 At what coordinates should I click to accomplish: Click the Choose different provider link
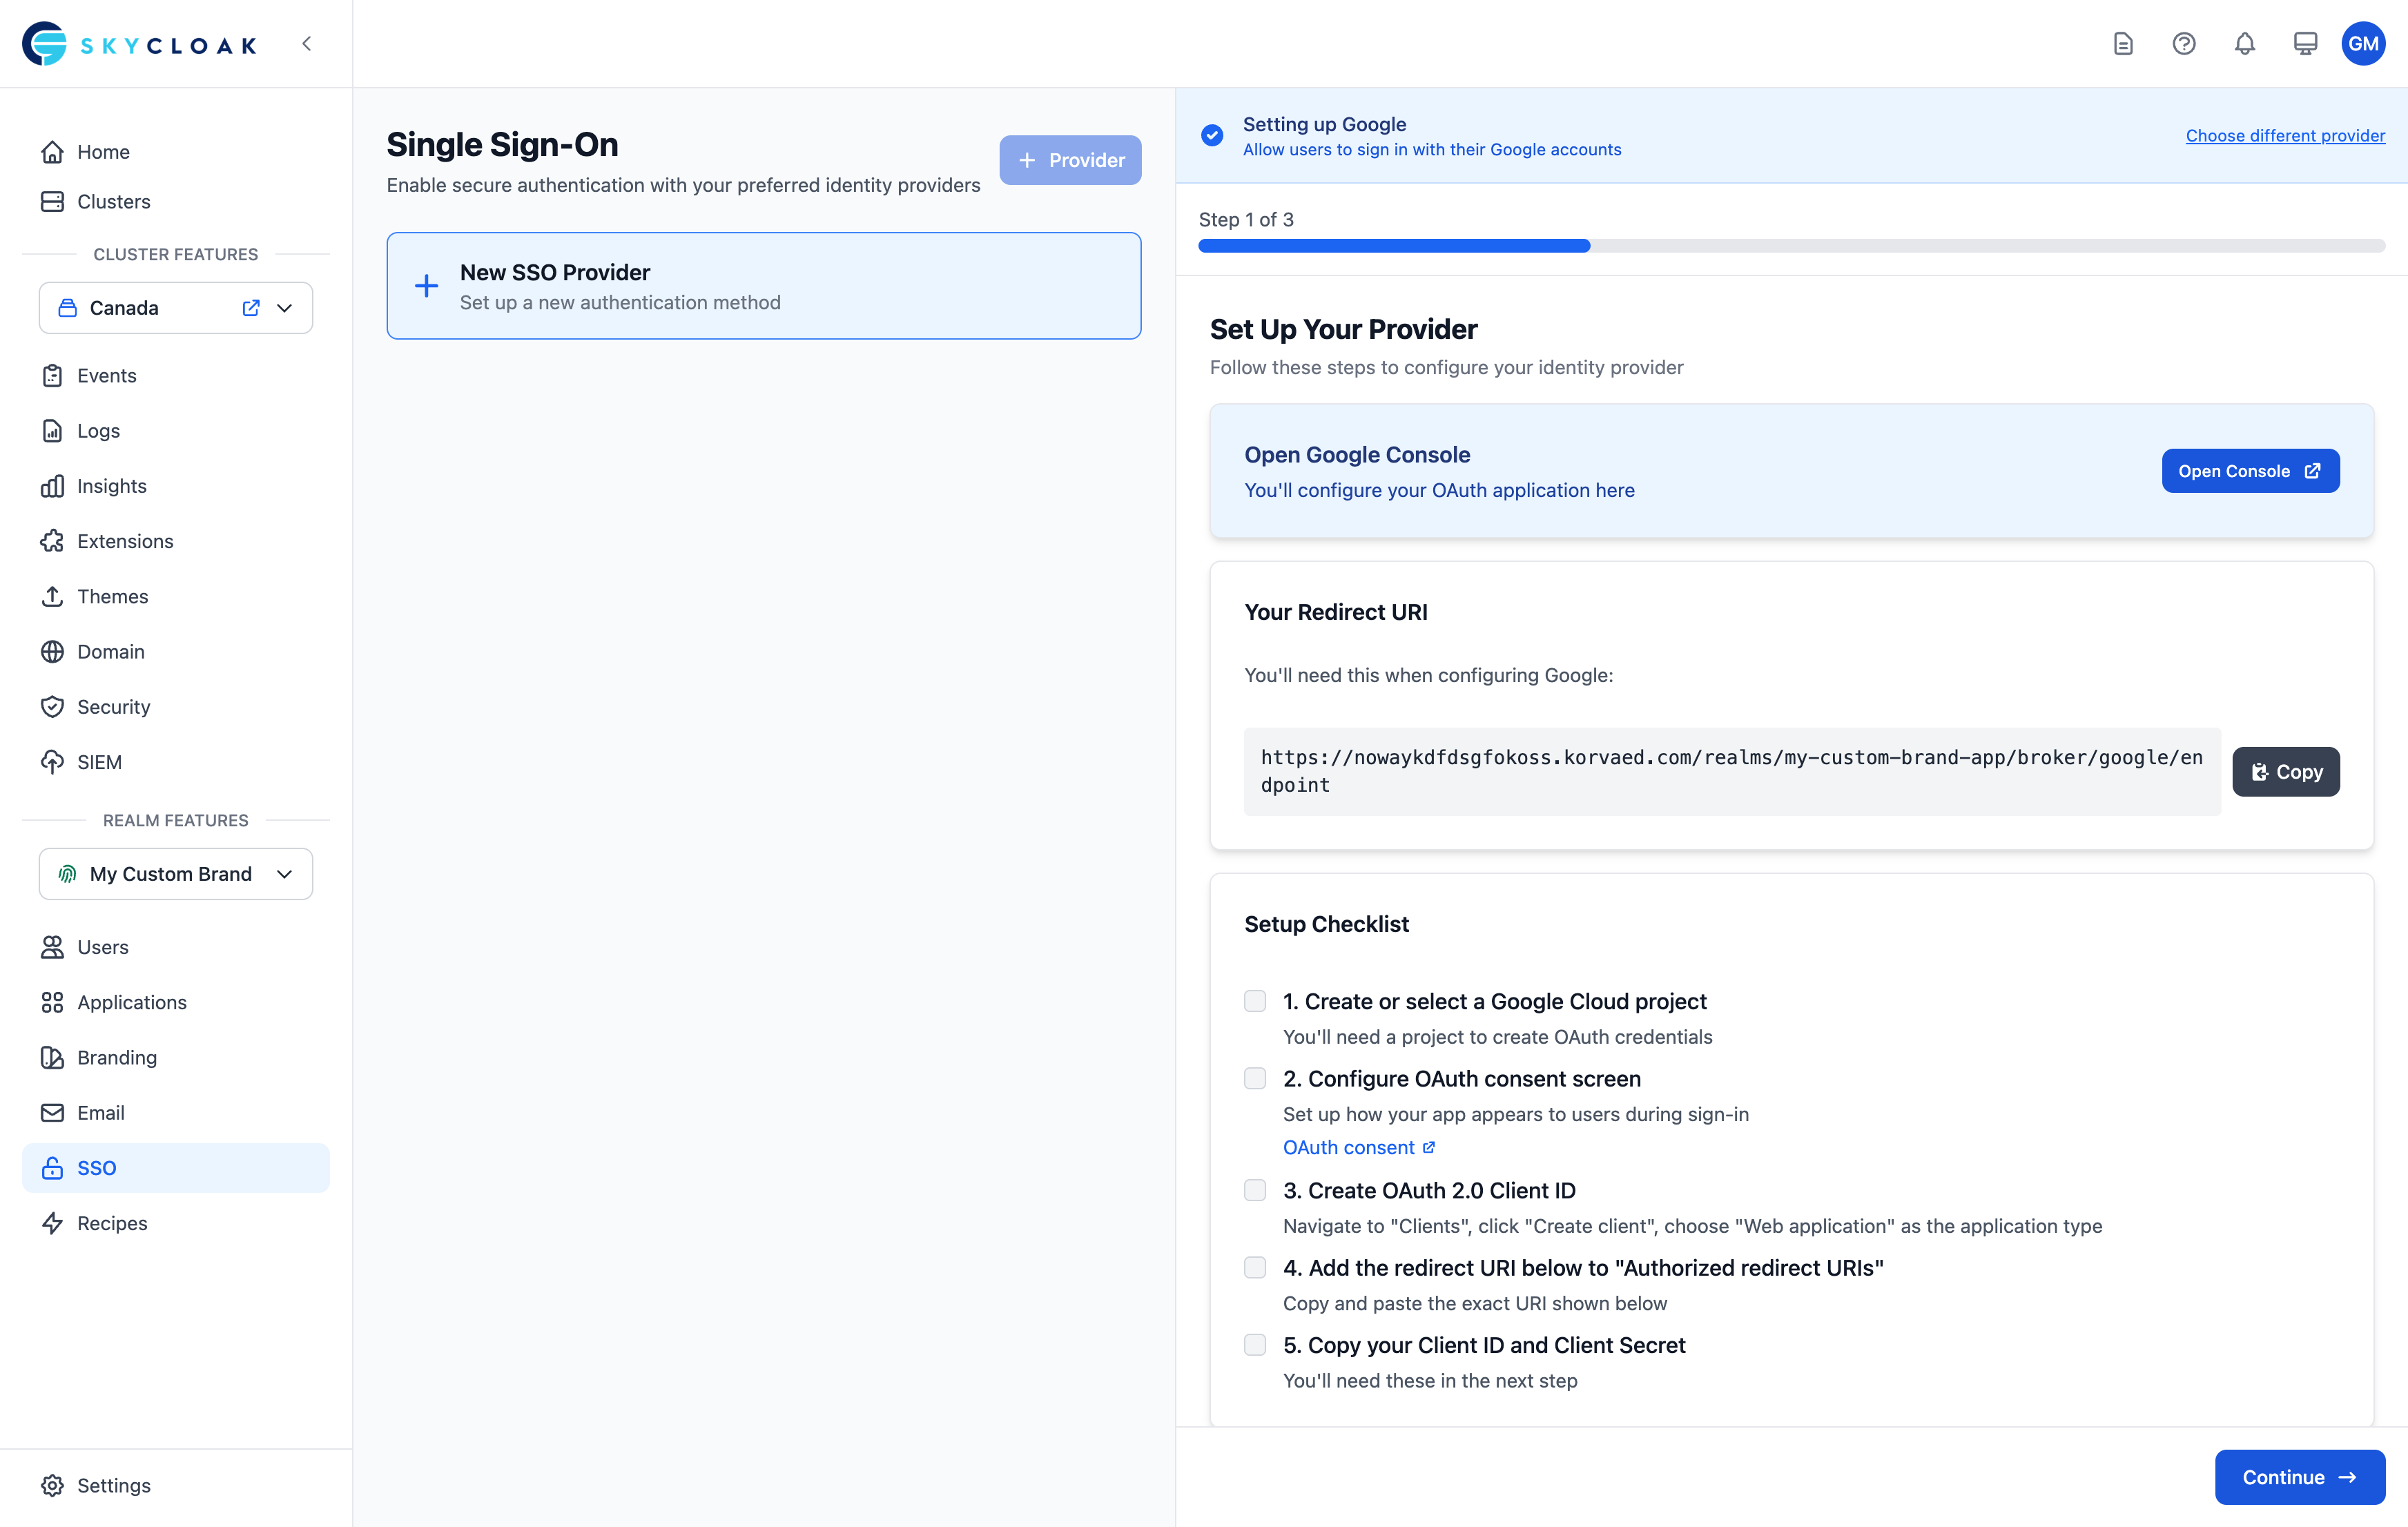(x=2285, y=135)
